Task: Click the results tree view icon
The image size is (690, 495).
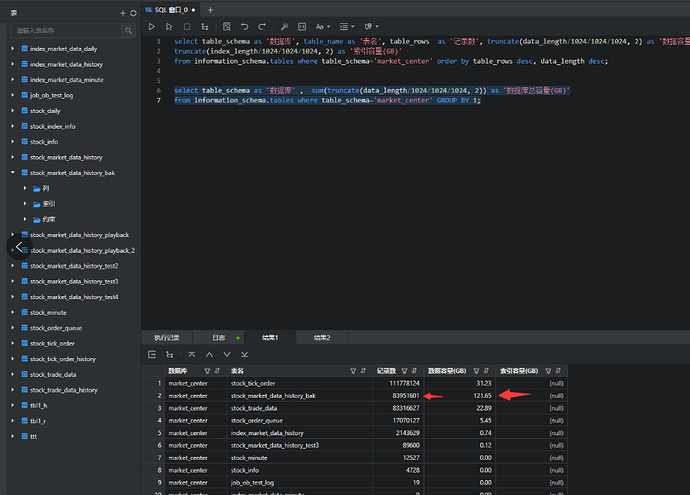Action: click(169, 355)
